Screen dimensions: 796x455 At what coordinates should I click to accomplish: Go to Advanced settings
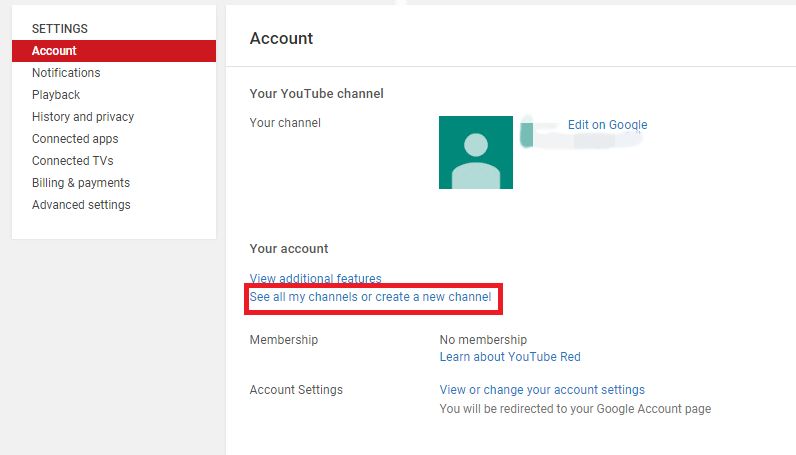81,205
